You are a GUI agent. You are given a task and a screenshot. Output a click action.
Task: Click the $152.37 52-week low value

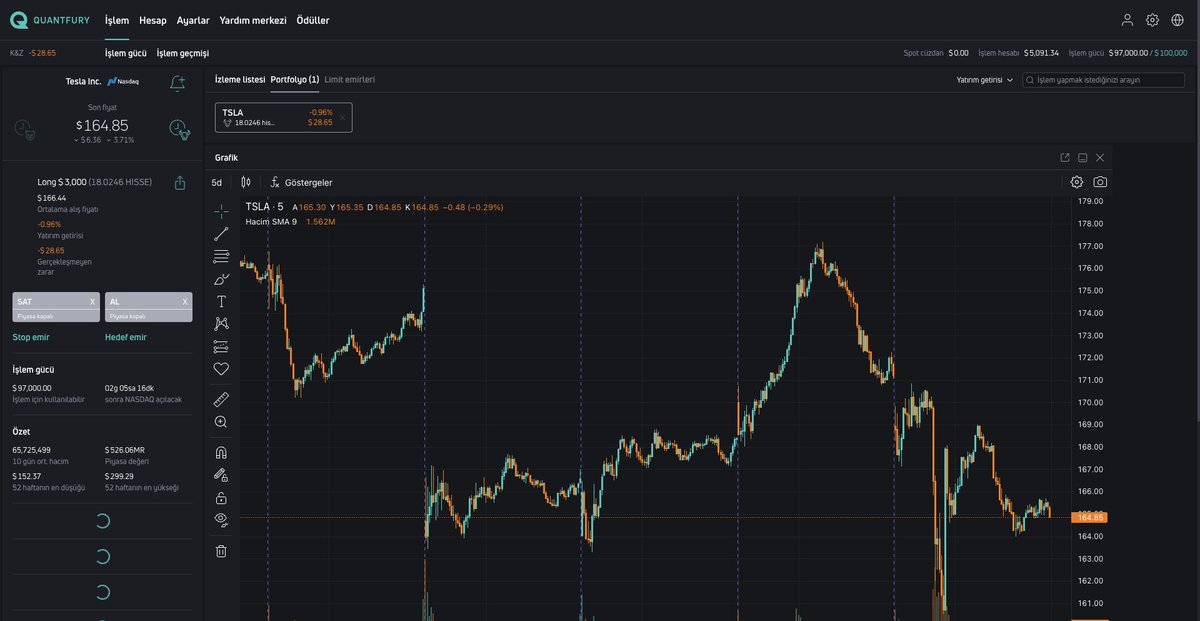click(x=25, y=476)
